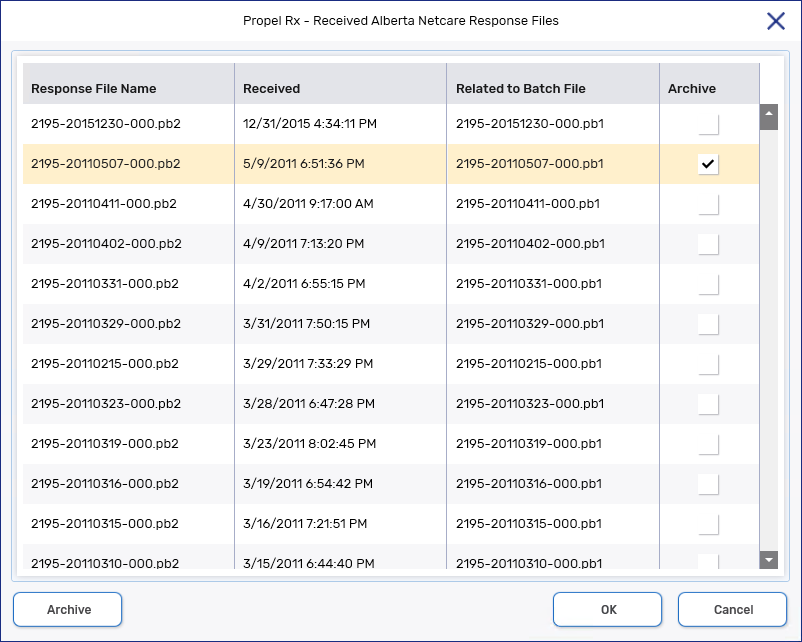This screenshot has width=802, height=642.
Task: Select response file 2195-20110331-000.pb2
Action: tap(105, 283)
